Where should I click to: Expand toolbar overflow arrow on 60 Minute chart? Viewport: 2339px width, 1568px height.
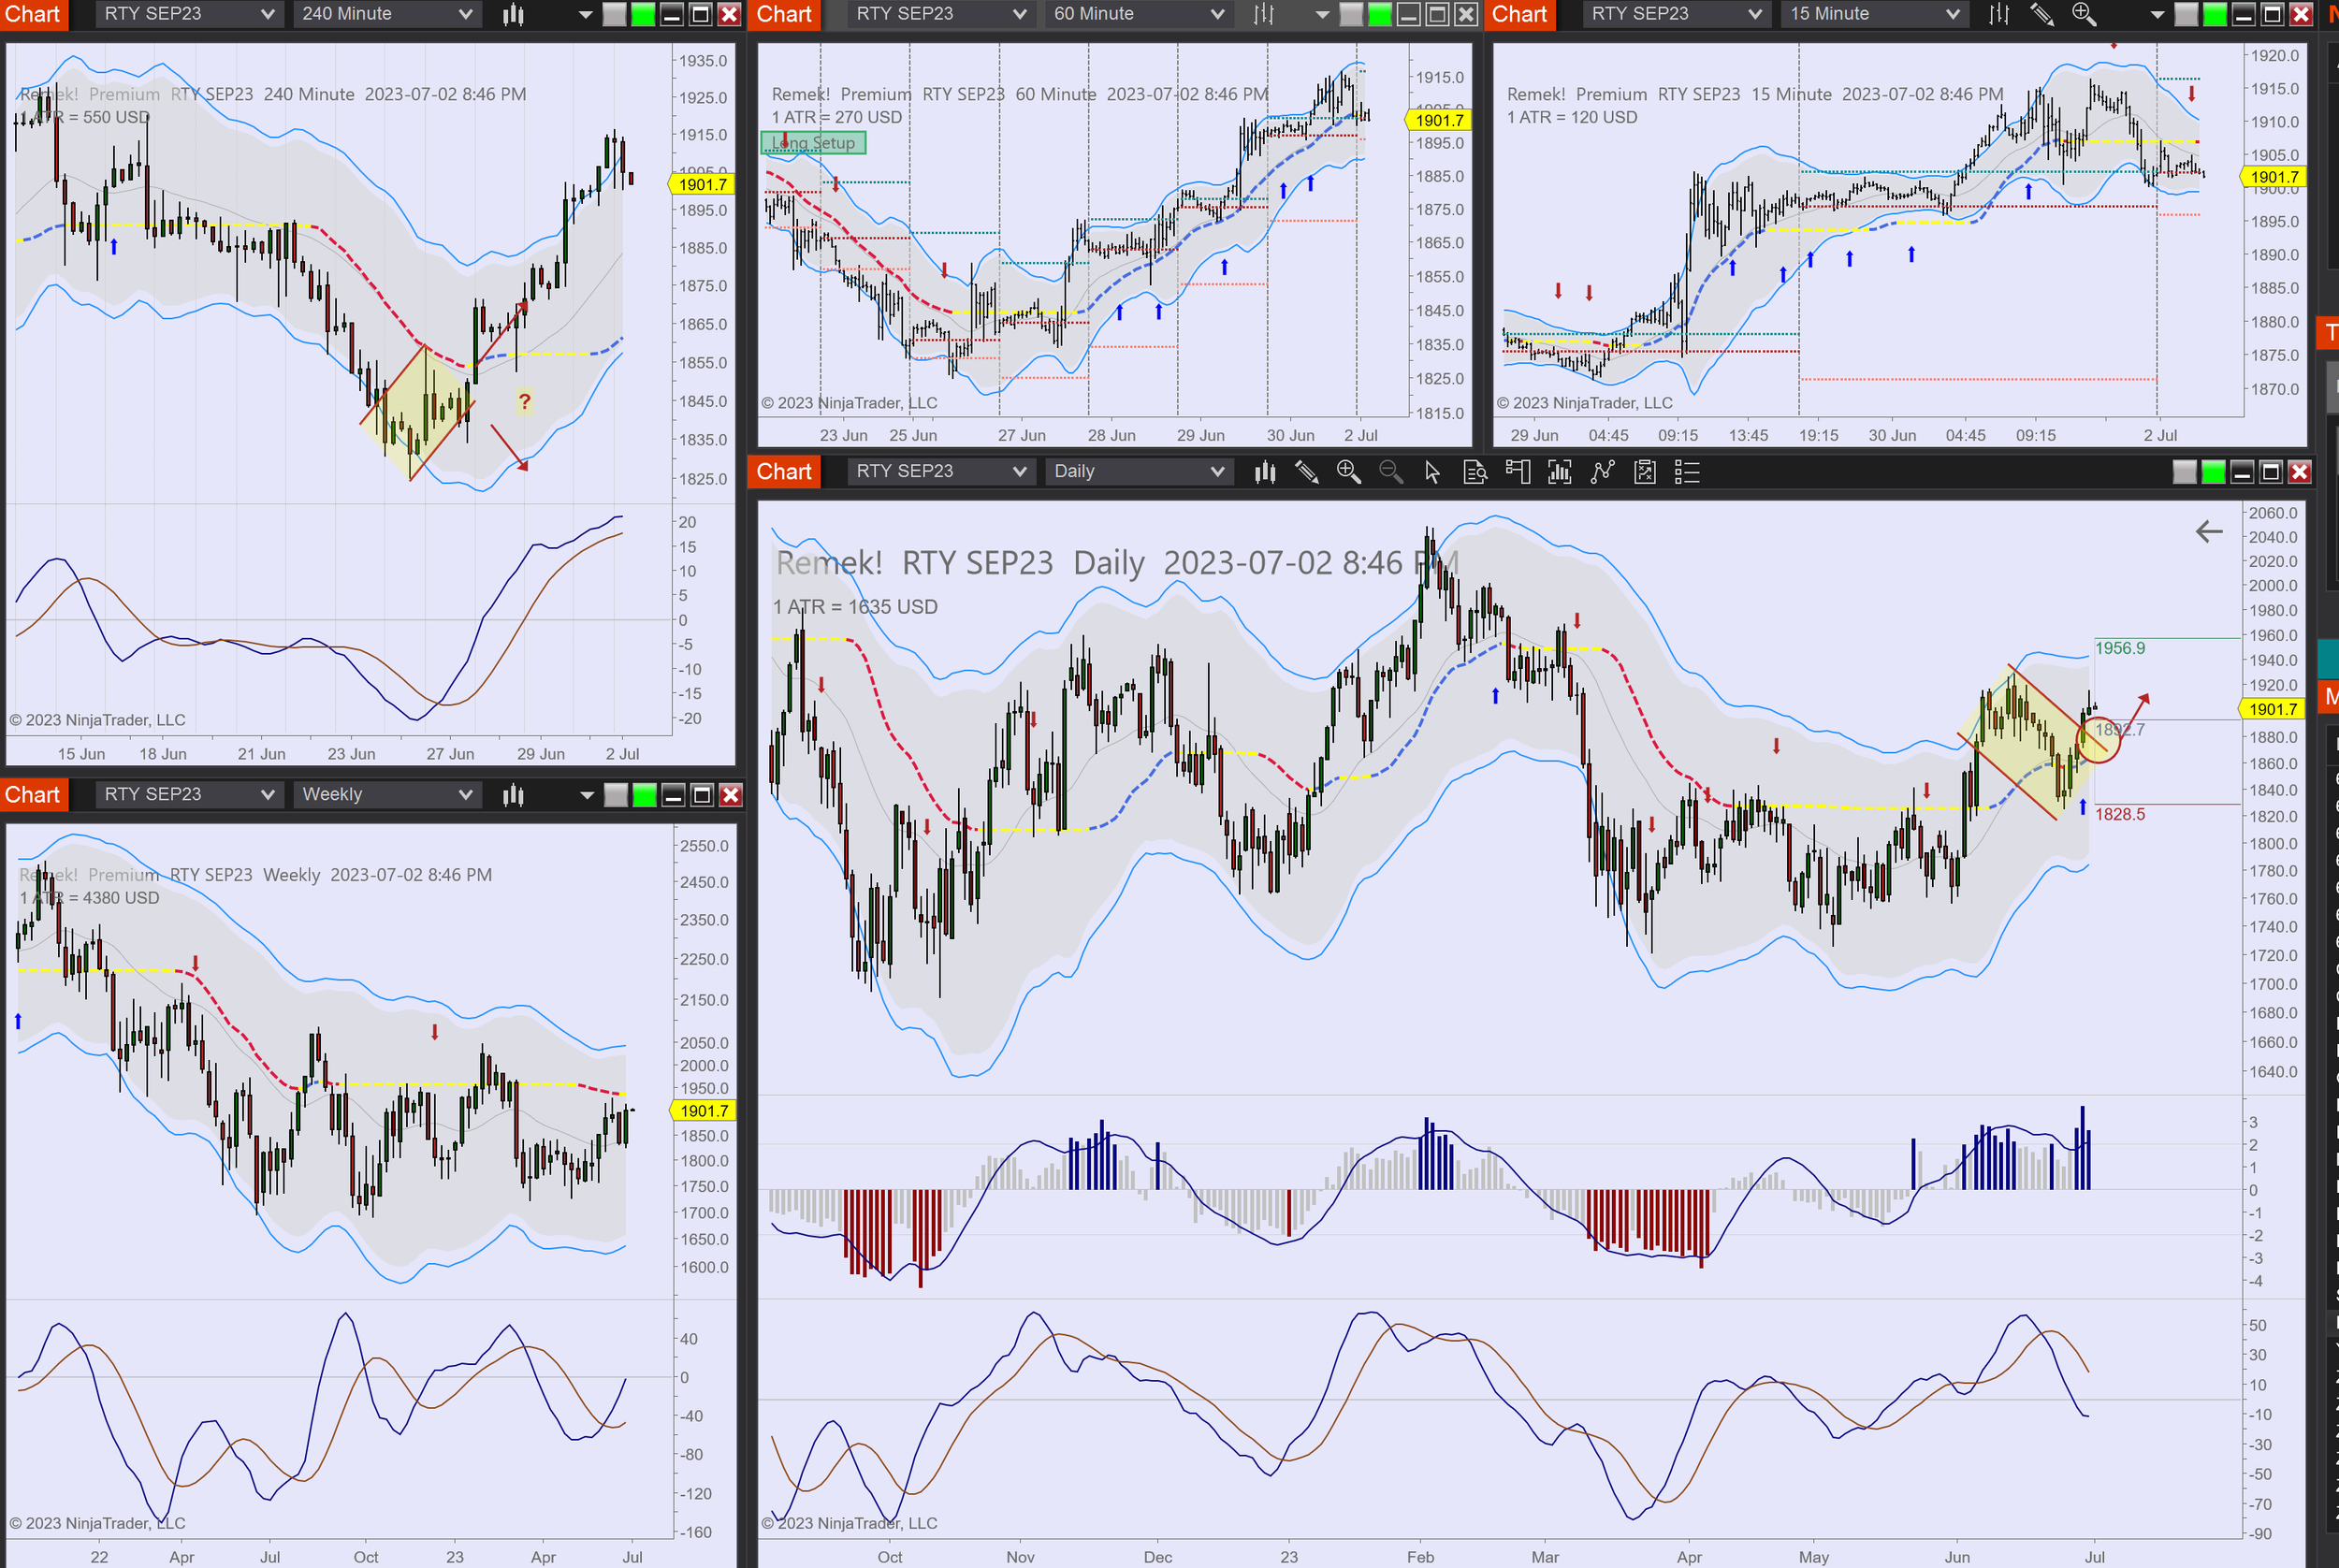pyautogui.click(x=1322, y=14)
